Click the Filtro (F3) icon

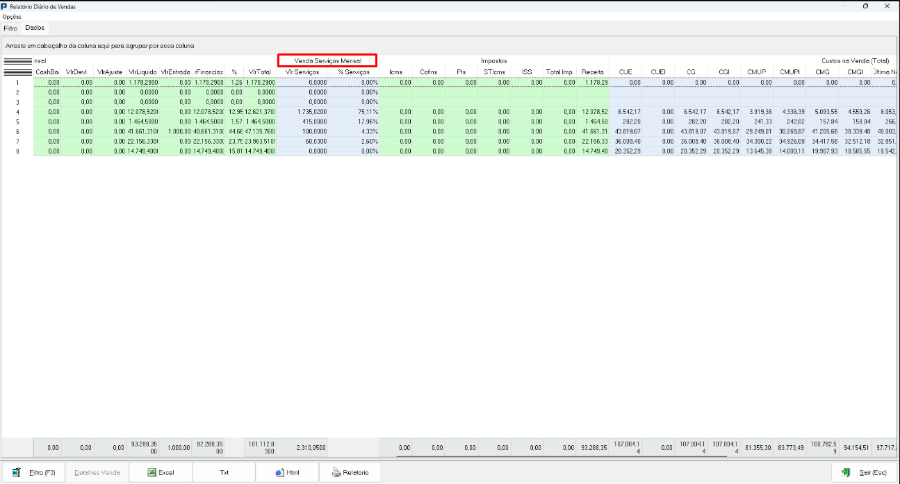17,473
